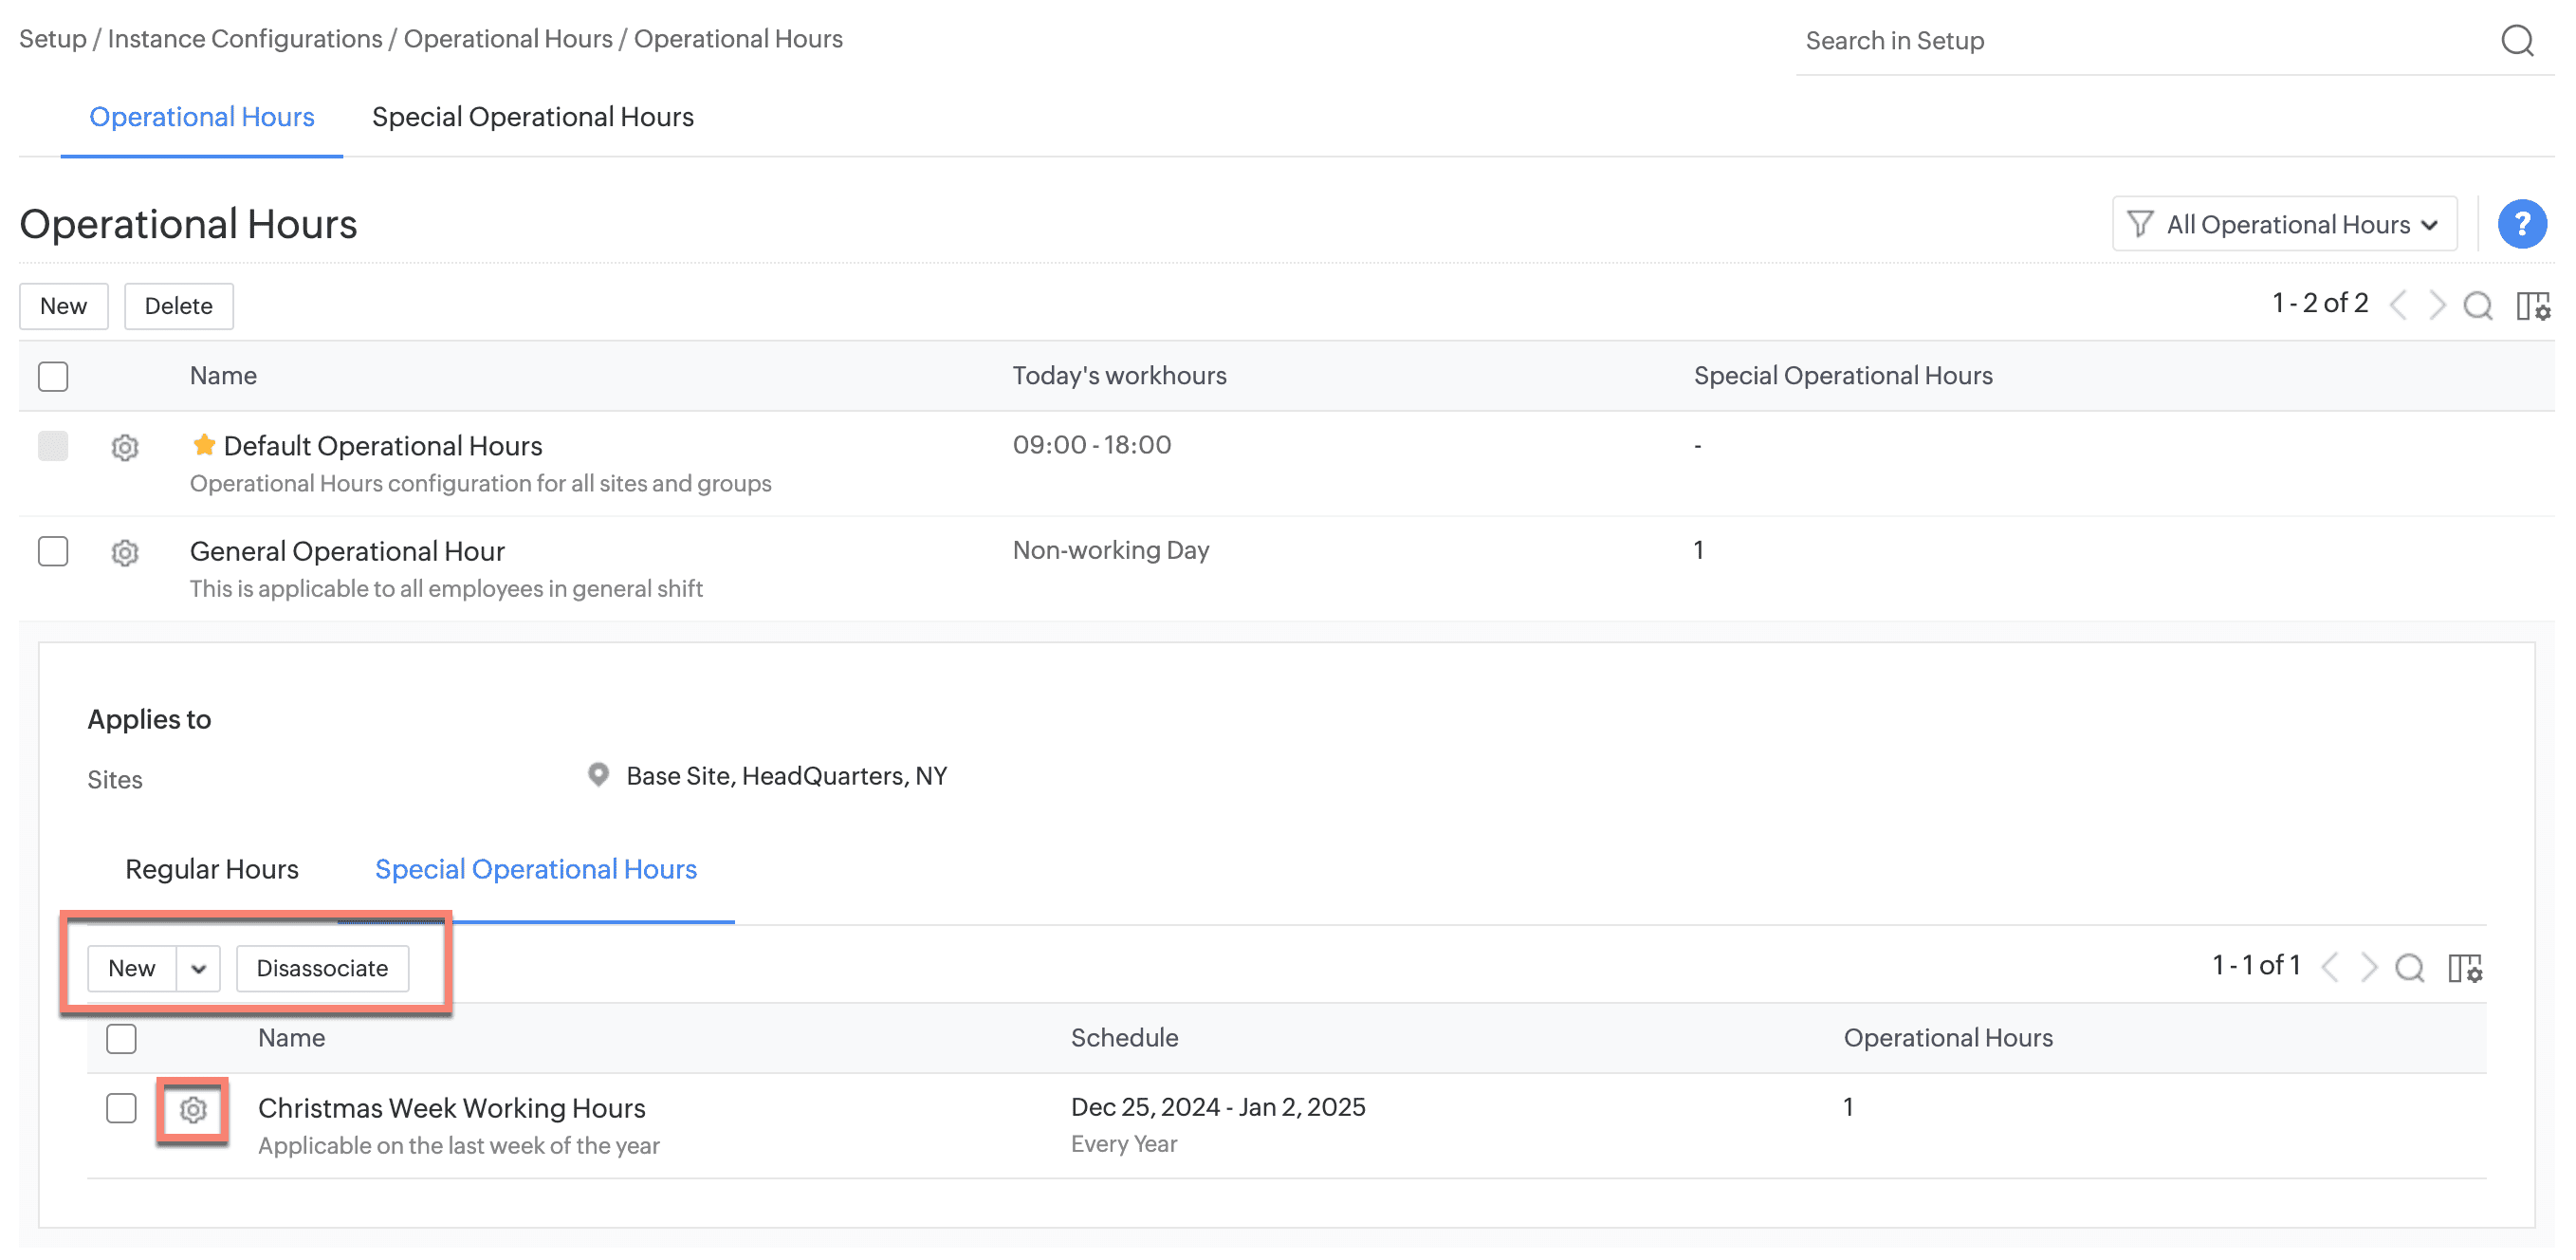The width and height of the screenshot is (2576, 1260).
Task: Select all rows via top header checkbox
Action: (53, 376)
